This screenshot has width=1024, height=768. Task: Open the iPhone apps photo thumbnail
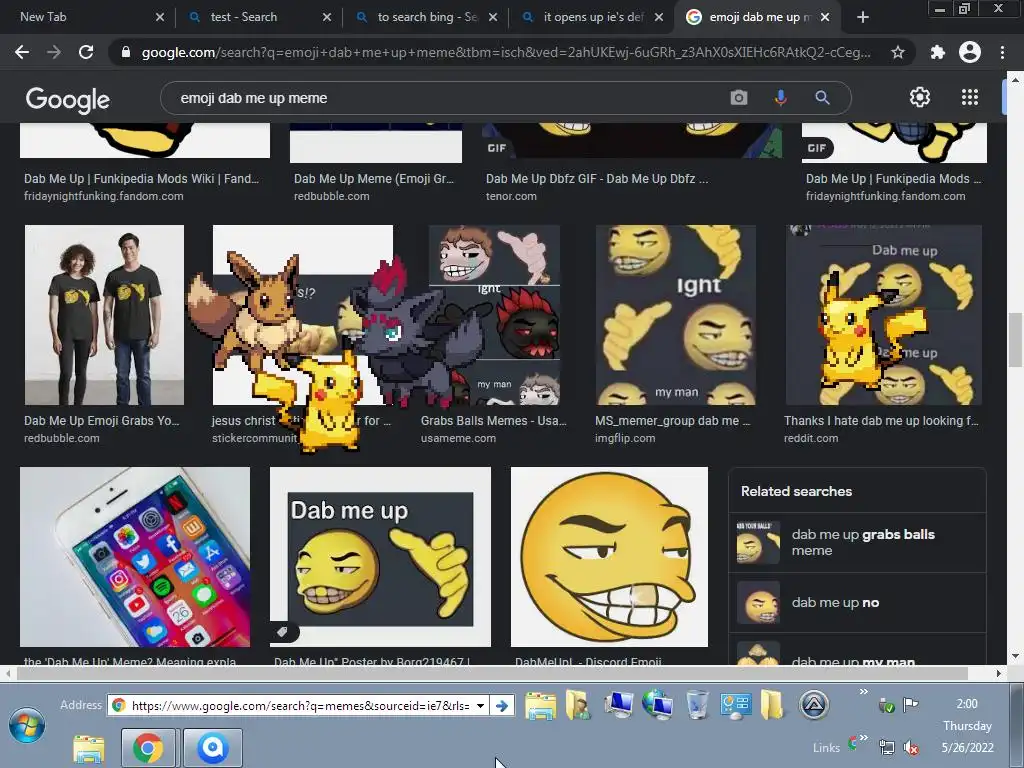pos(135,556)
